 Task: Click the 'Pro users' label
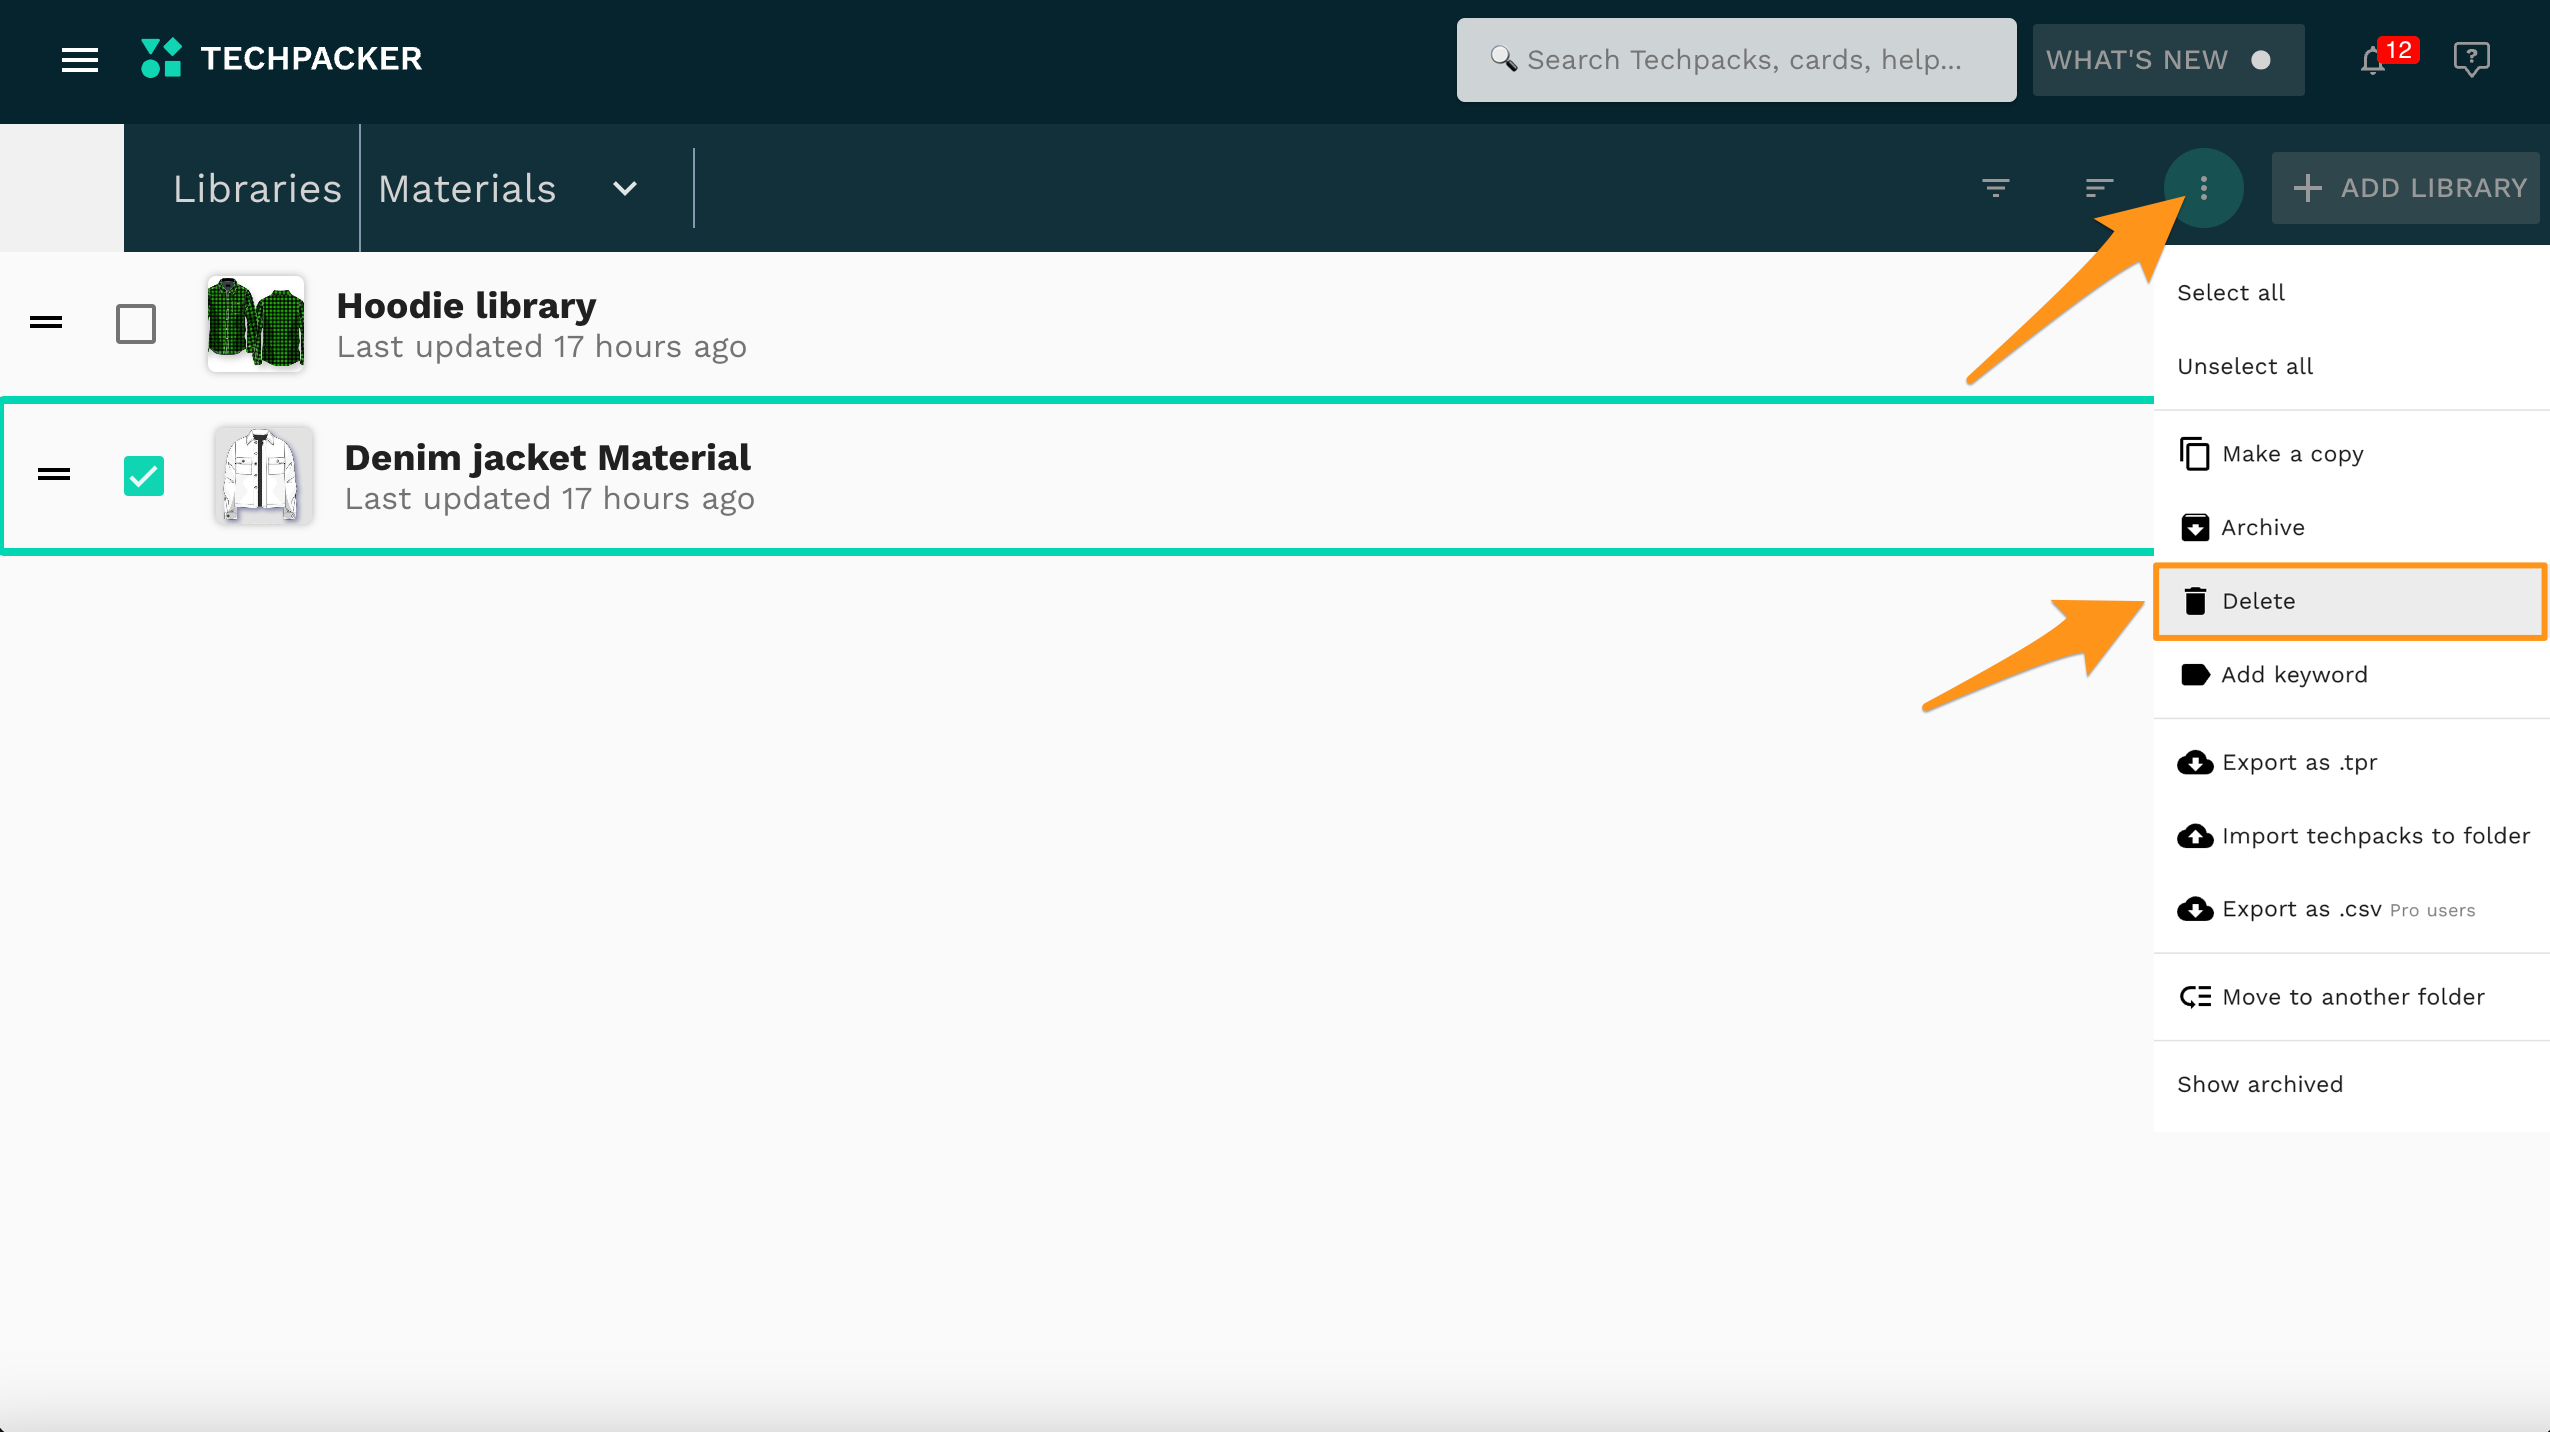coord(2432,911)
